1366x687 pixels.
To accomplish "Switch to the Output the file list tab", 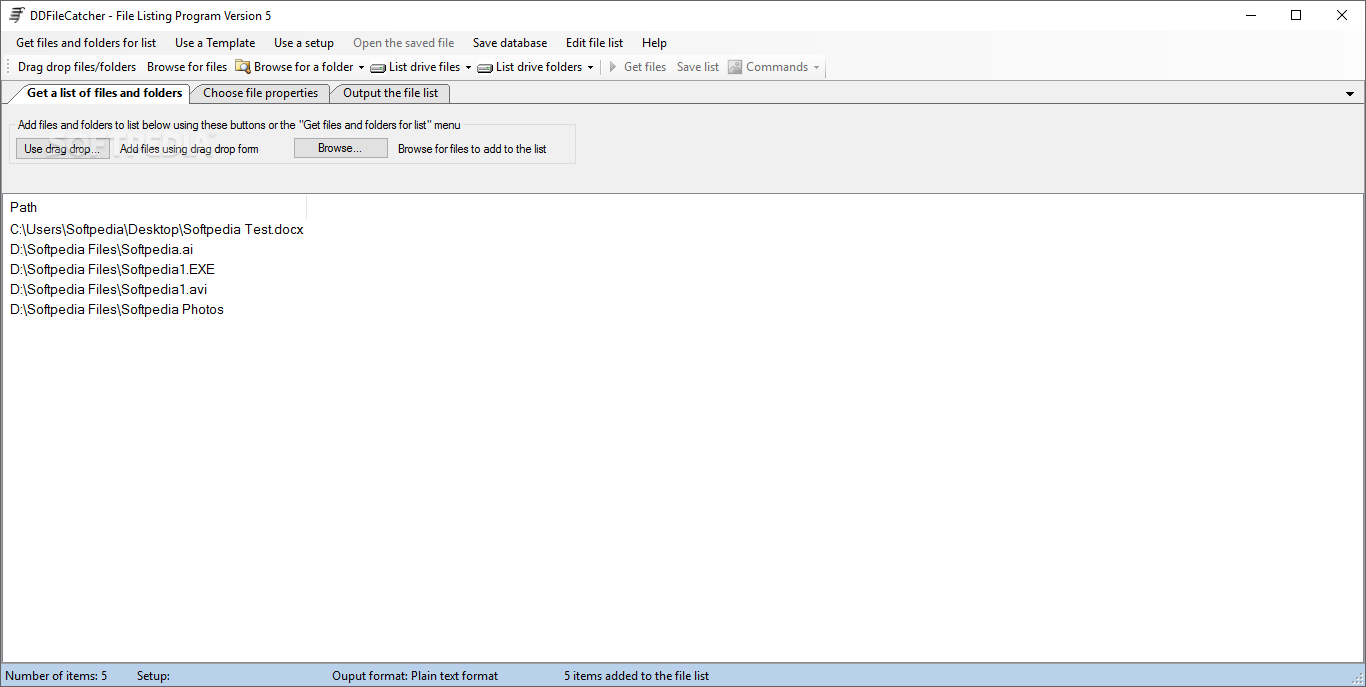I will (x=391, y=93).
